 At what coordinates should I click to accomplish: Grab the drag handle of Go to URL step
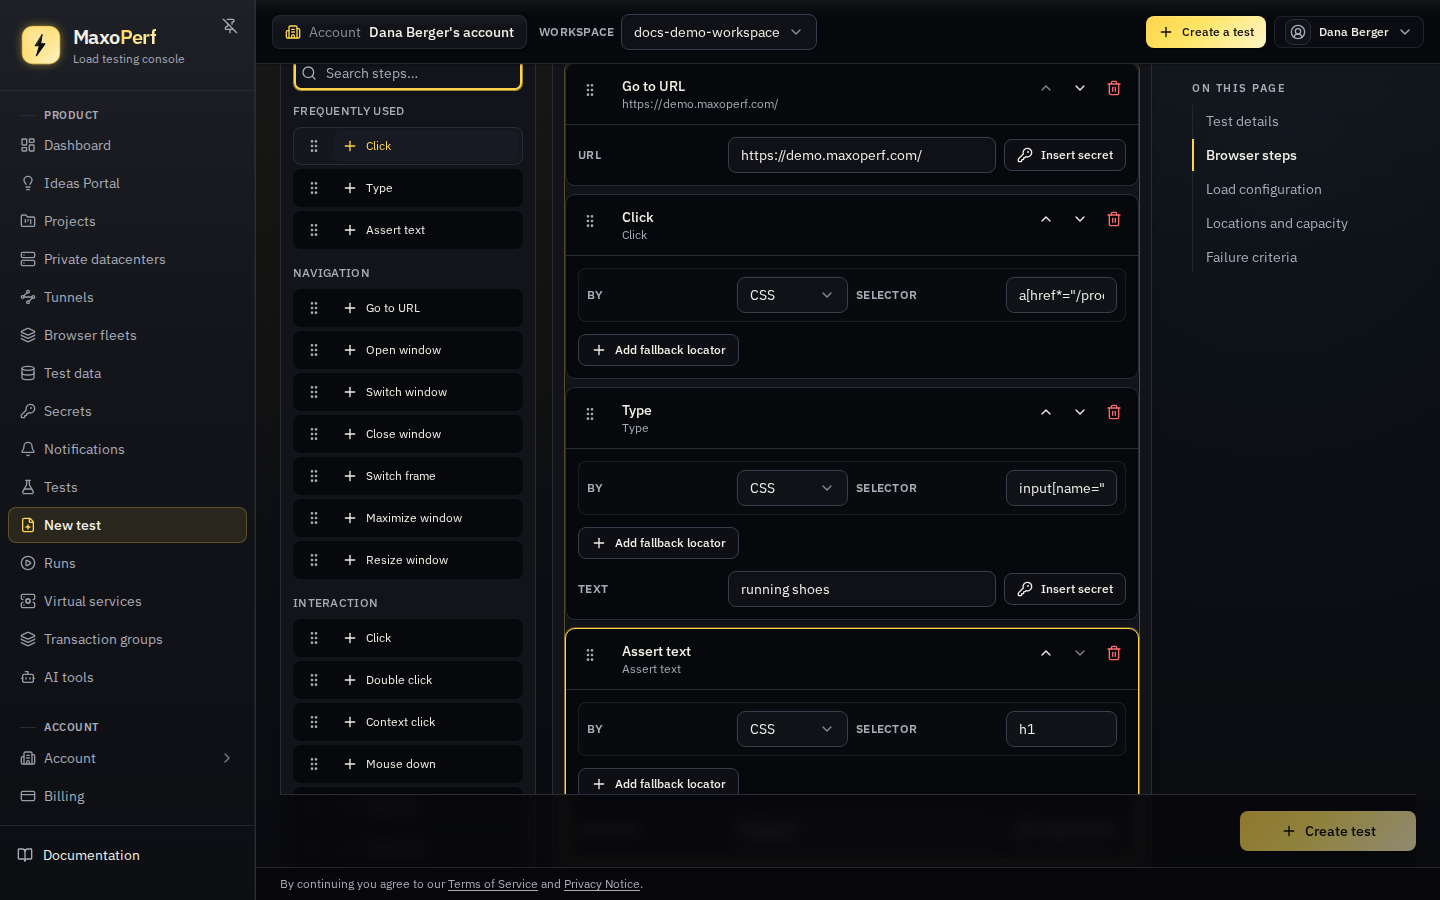point(590,90)
